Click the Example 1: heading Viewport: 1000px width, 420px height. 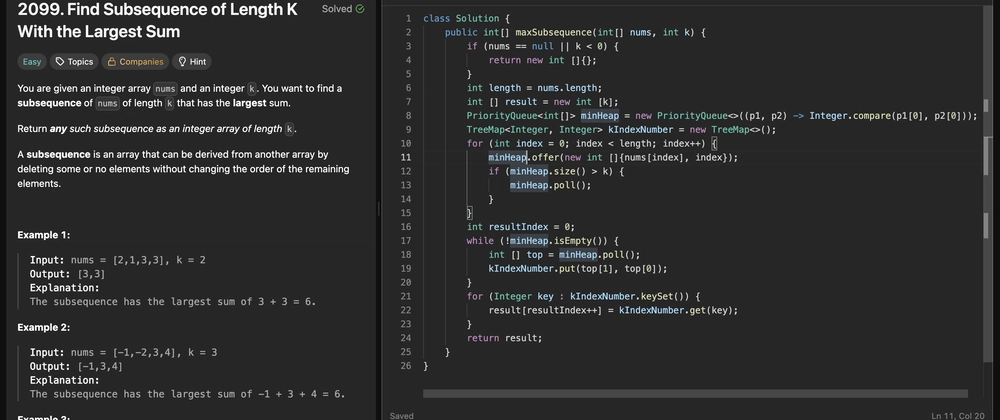tap(43, 235)
